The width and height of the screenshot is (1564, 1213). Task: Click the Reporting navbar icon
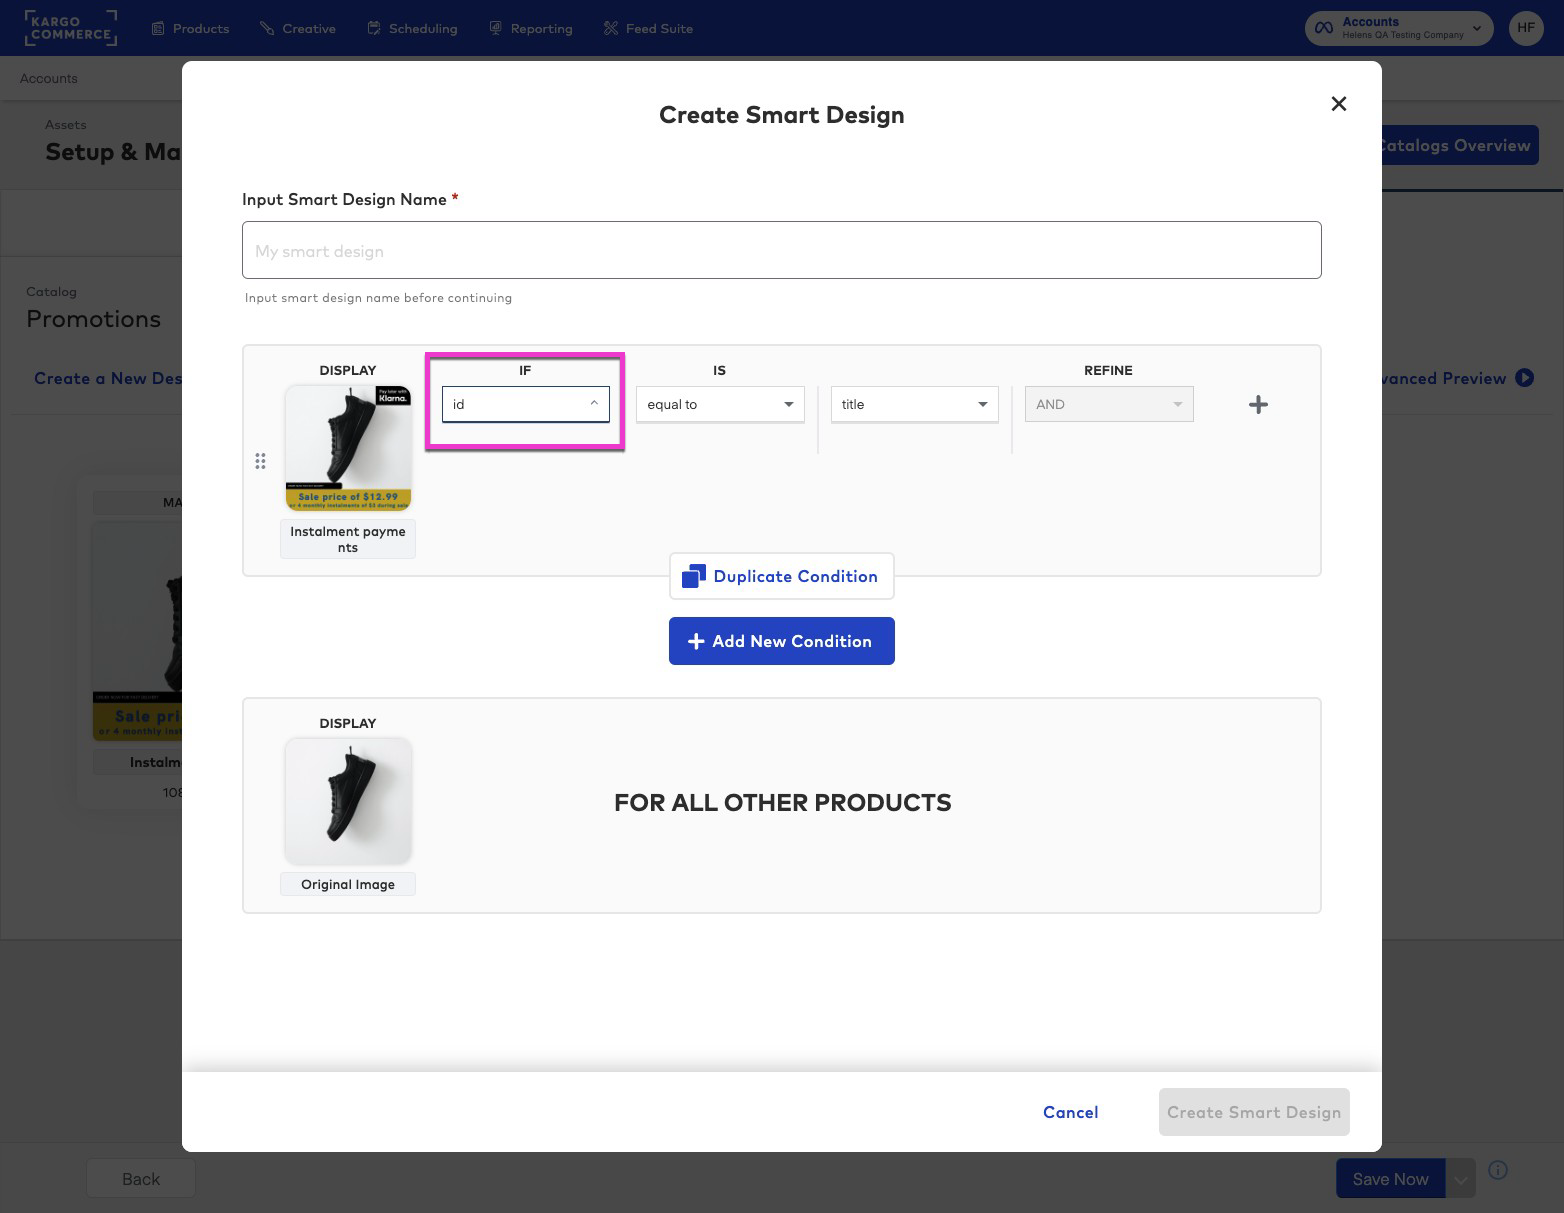495,28
